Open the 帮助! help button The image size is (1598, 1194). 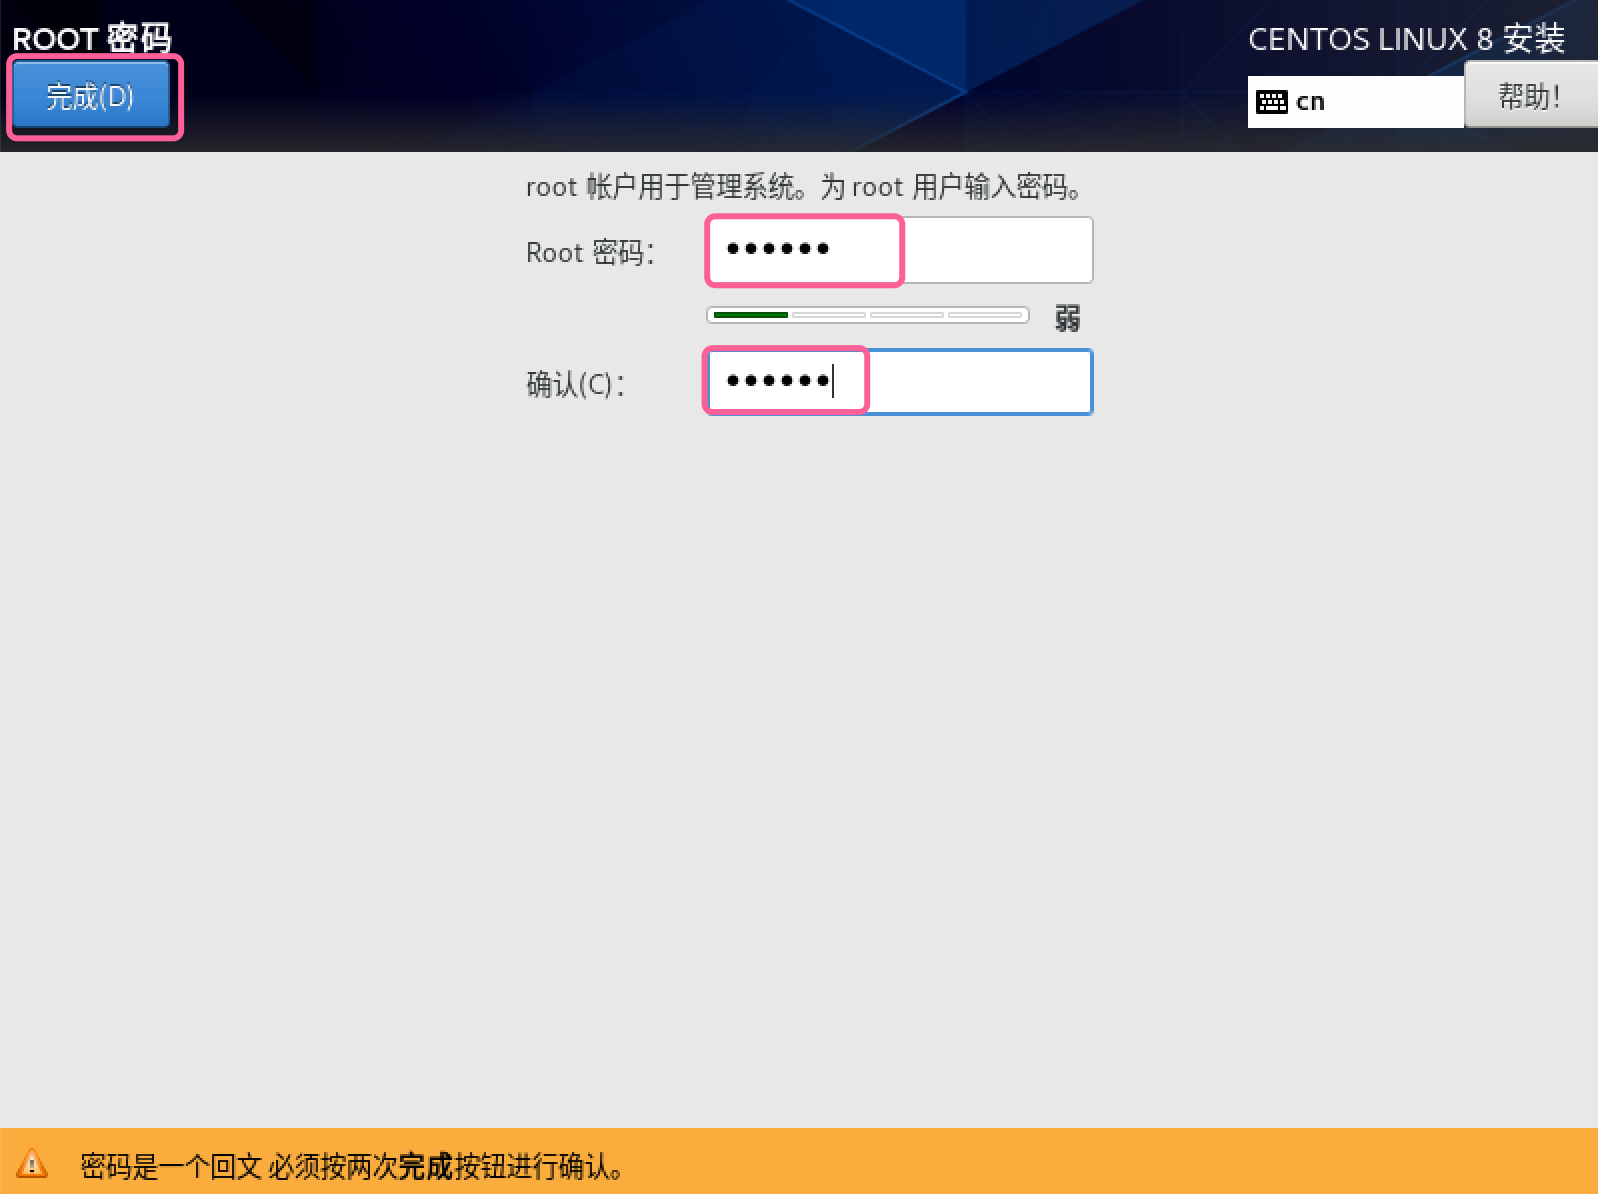click(x=1530, y=96)
